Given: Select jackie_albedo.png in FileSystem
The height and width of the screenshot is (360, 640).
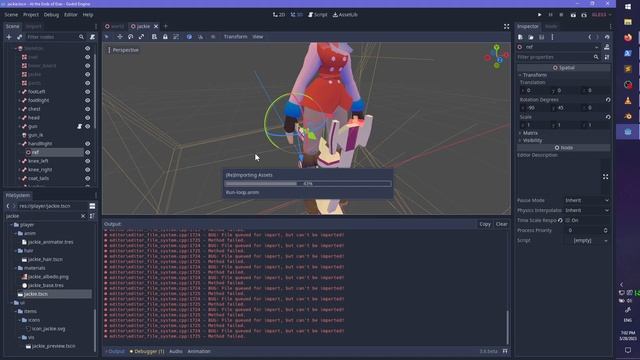Looking at the screenshot, I should coord(48,277).
